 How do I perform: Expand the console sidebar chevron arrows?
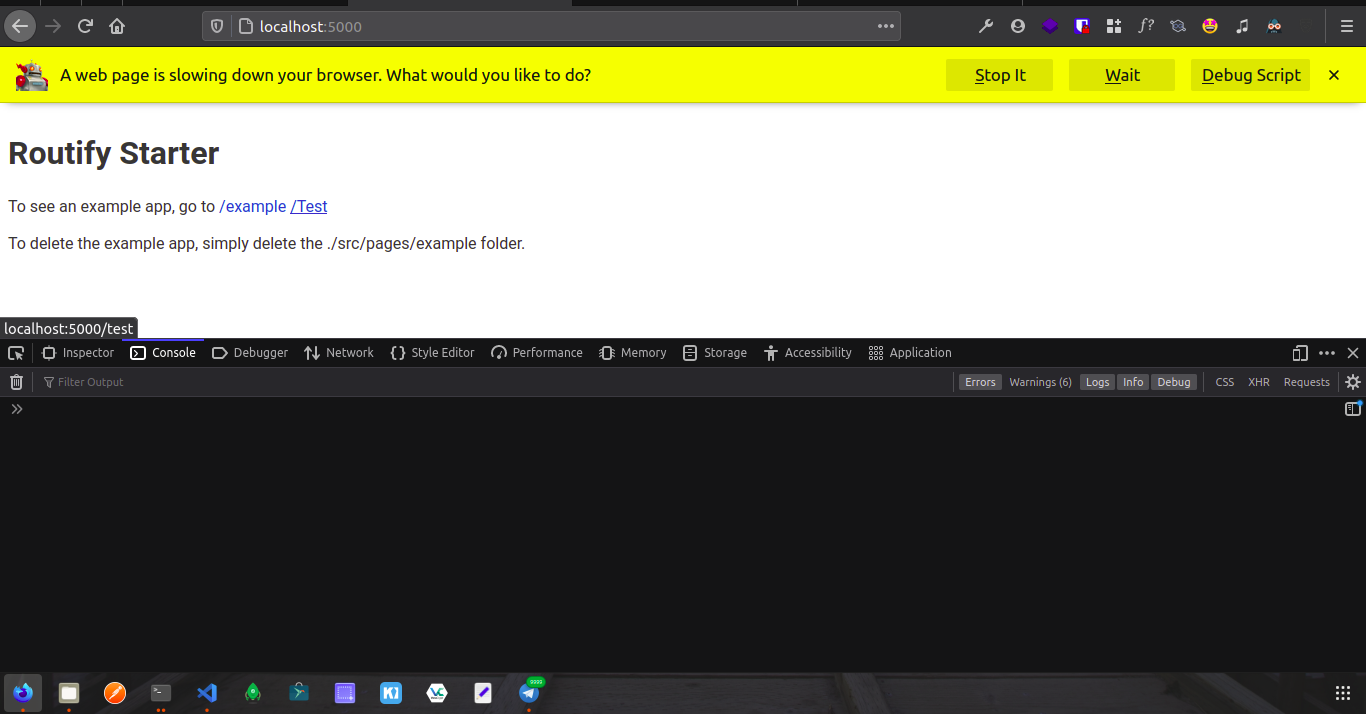click(x=16, y=409)
